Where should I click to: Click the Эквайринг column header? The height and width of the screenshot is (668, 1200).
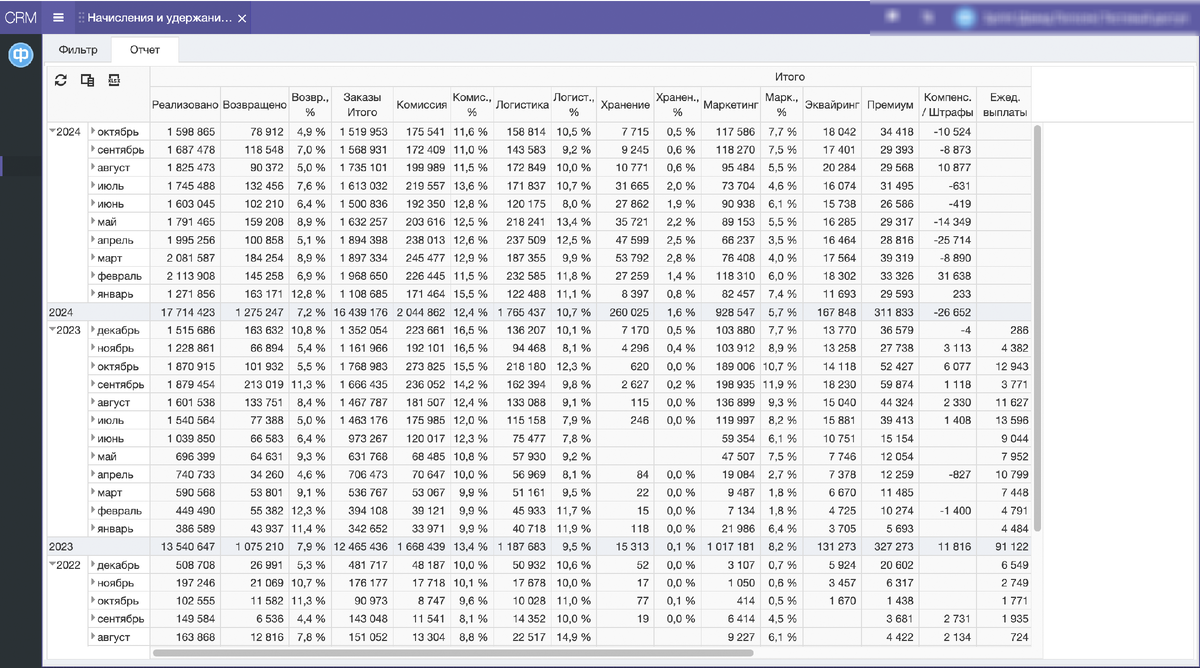coord(830,104)
